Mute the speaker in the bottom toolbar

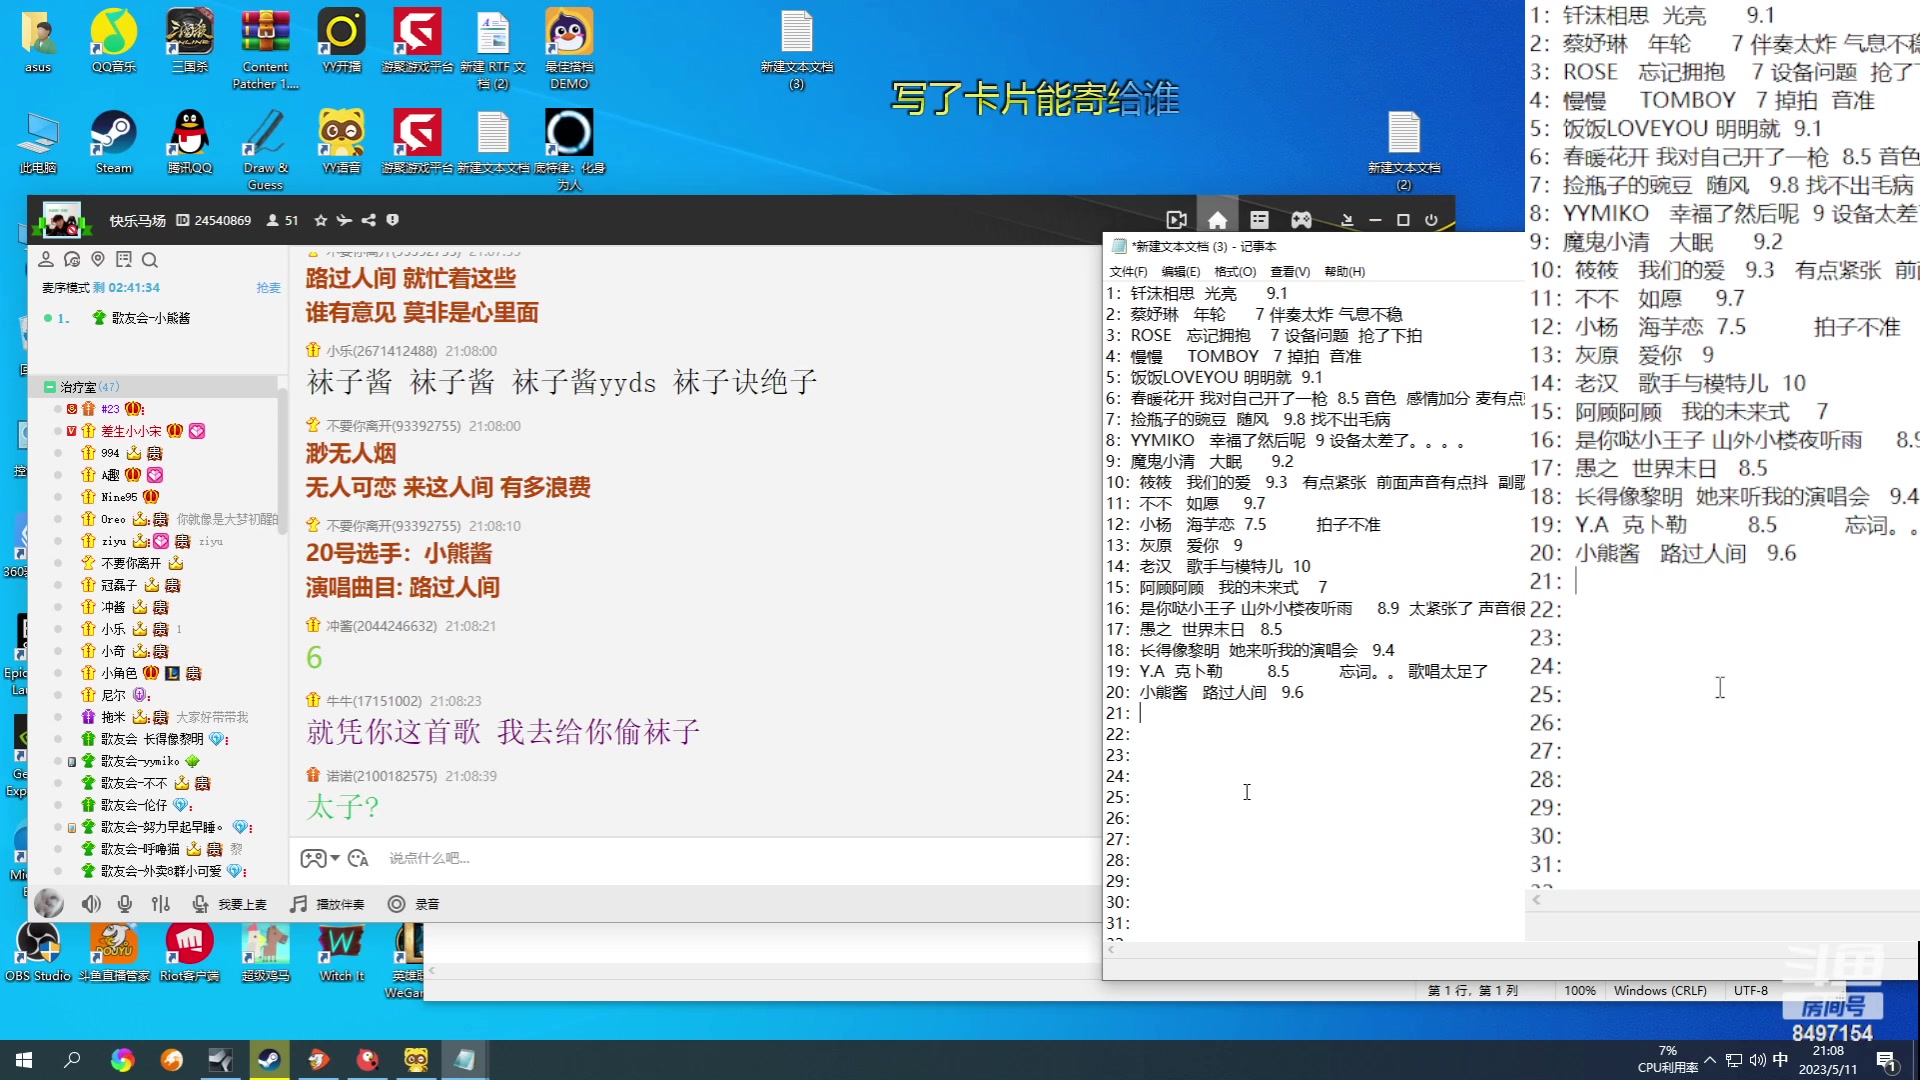[x=91, y=904]
